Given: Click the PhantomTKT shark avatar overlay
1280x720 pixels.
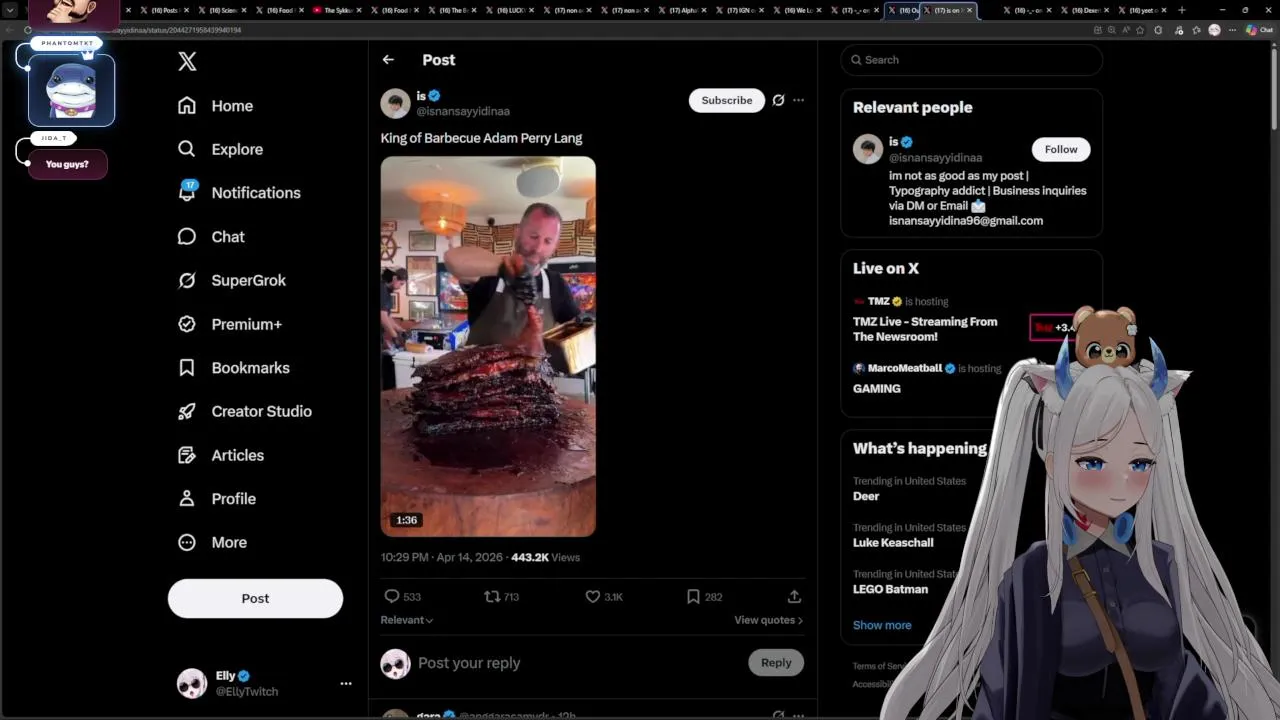Looking at the screenshot, I should [x=71, y=90].
